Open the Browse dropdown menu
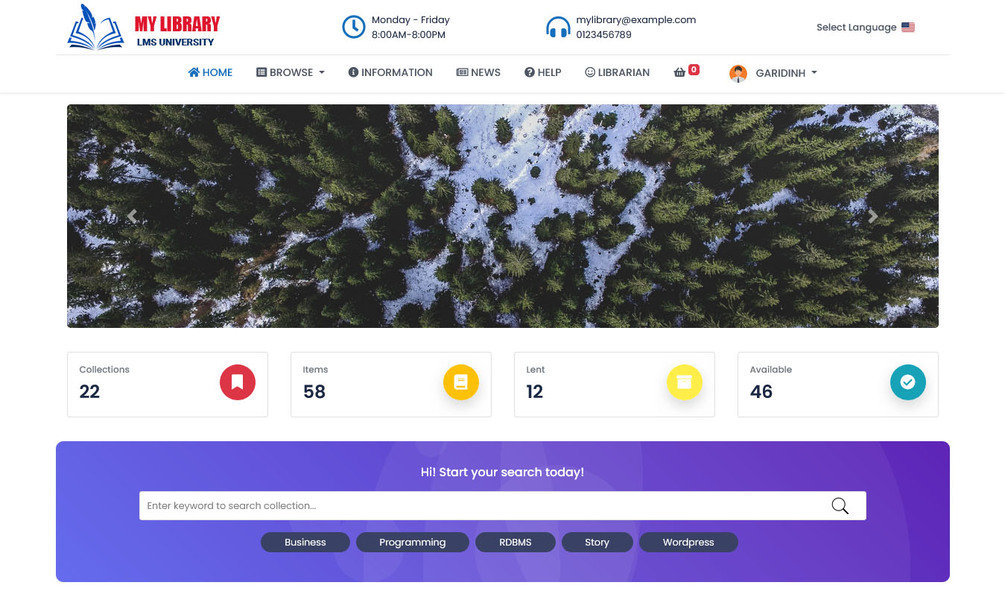Screen dimensions: 1005x594 click(290, 72)
